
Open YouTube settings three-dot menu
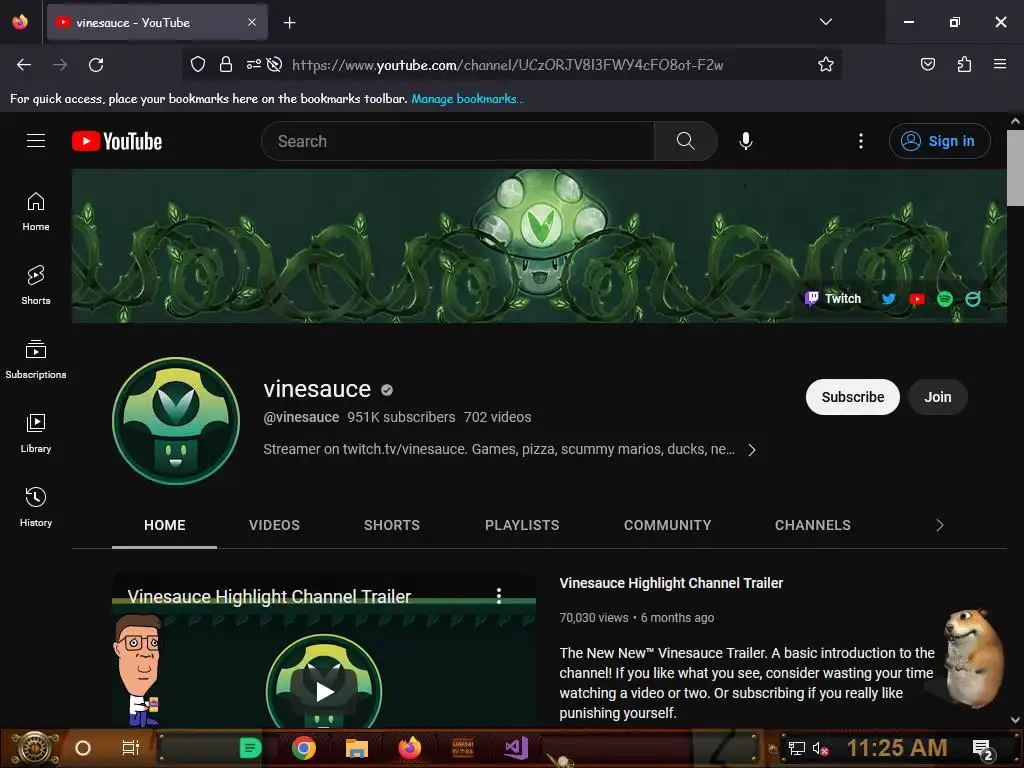pos(861,141)
